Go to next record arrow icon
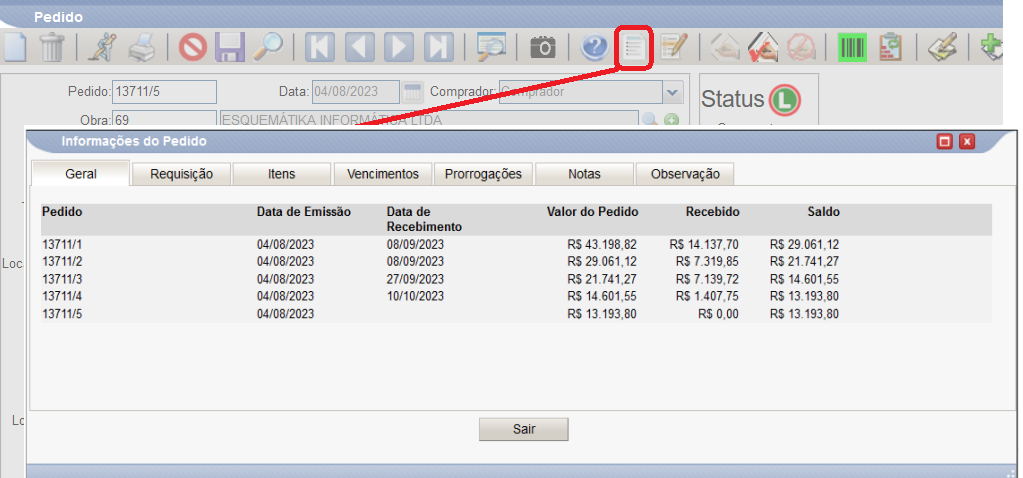Screen dimensions: 1023x478 pos(399,48)
